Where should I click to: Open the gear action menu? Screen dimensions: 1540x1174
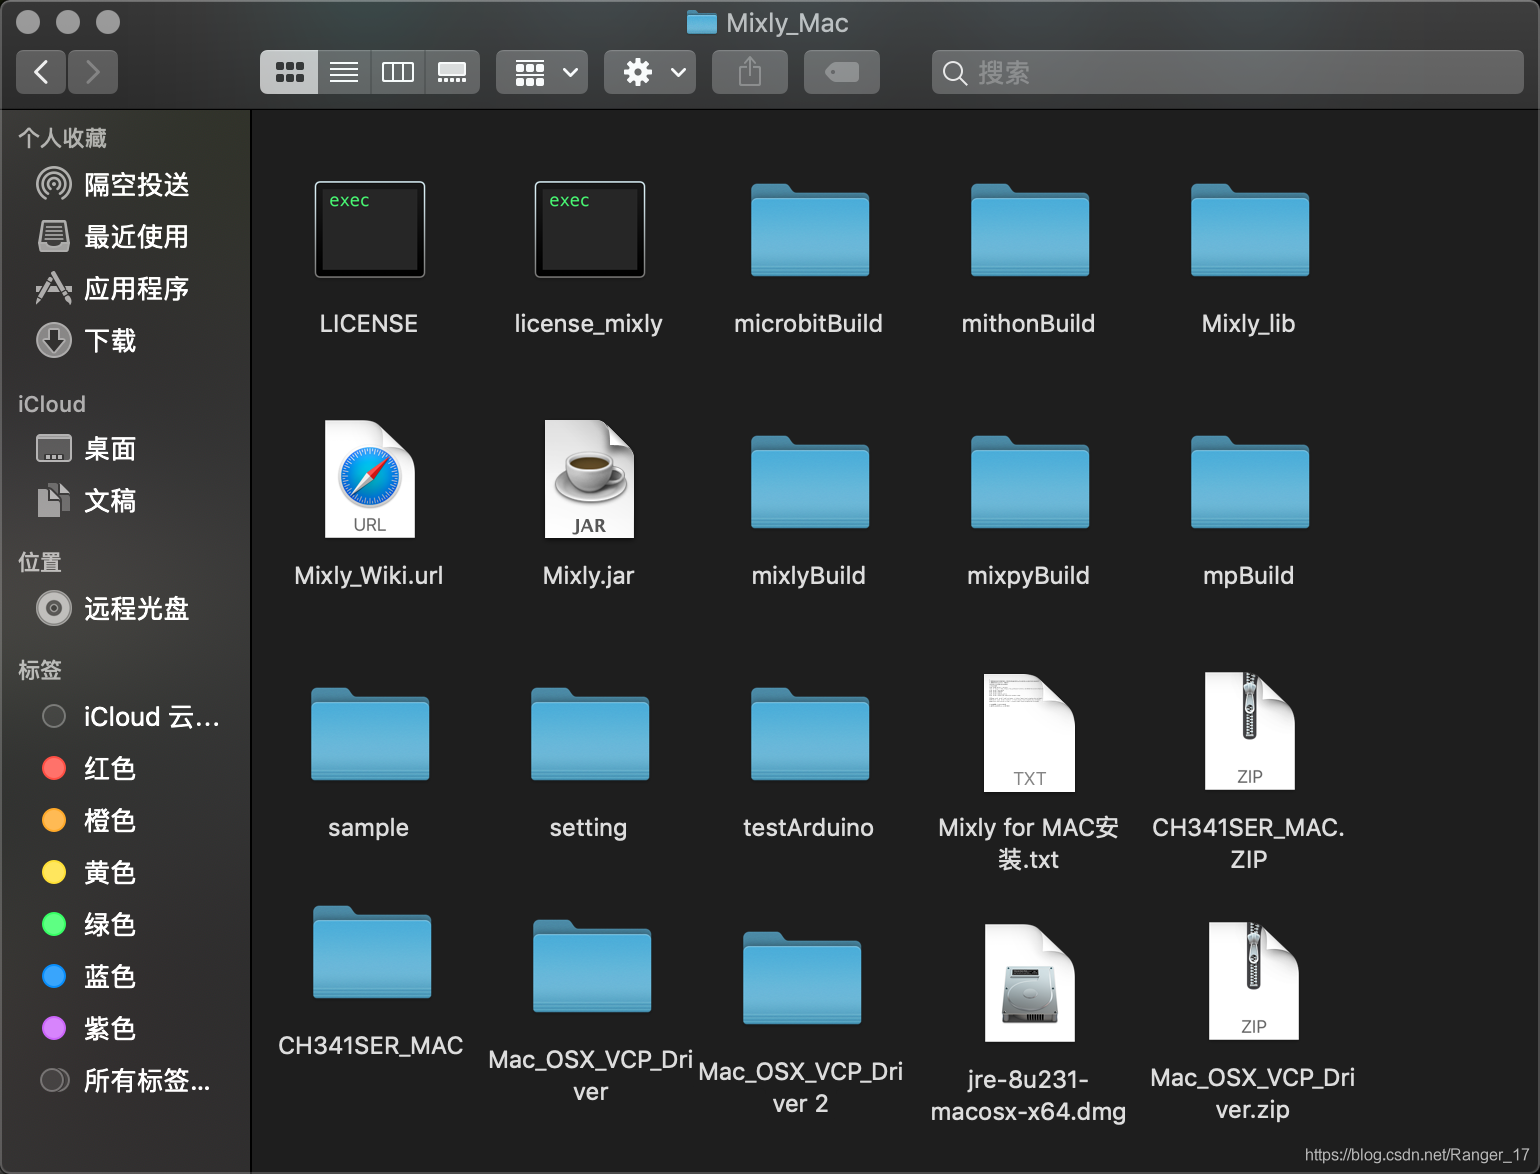[650, 72]
